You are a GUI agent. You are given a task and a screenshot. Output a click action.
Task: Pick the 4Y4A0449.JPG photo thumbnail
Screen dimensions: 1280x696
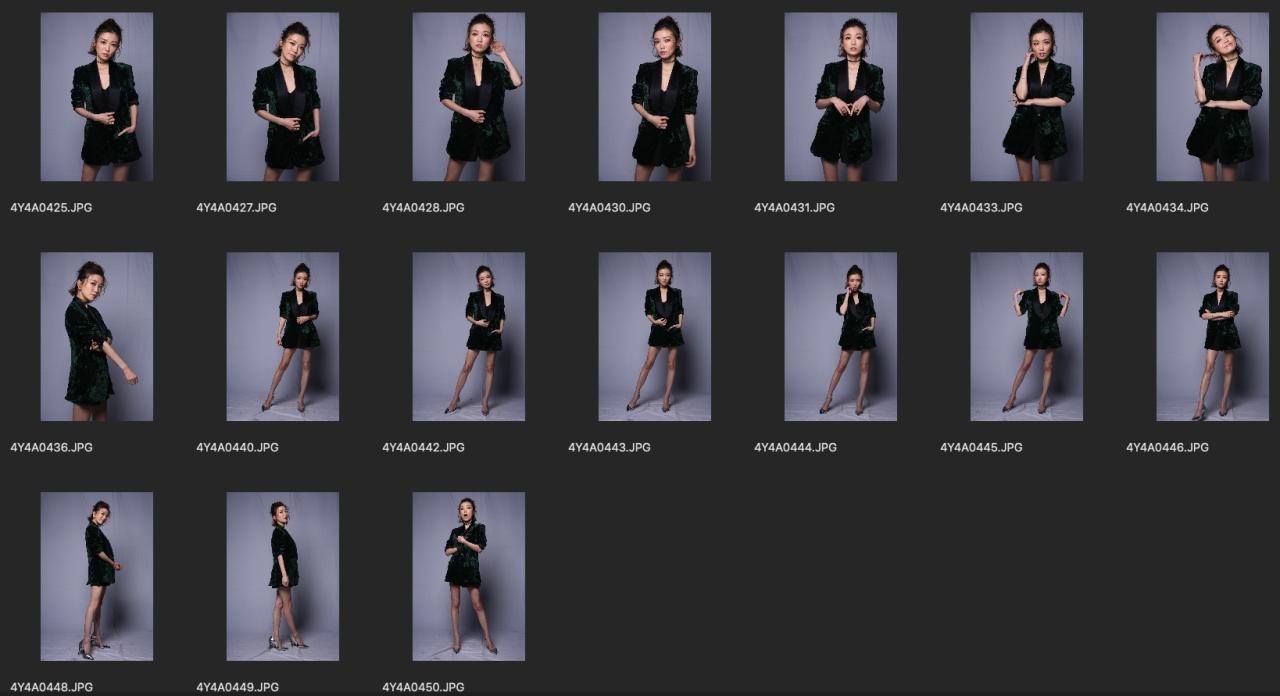(283, 577)
